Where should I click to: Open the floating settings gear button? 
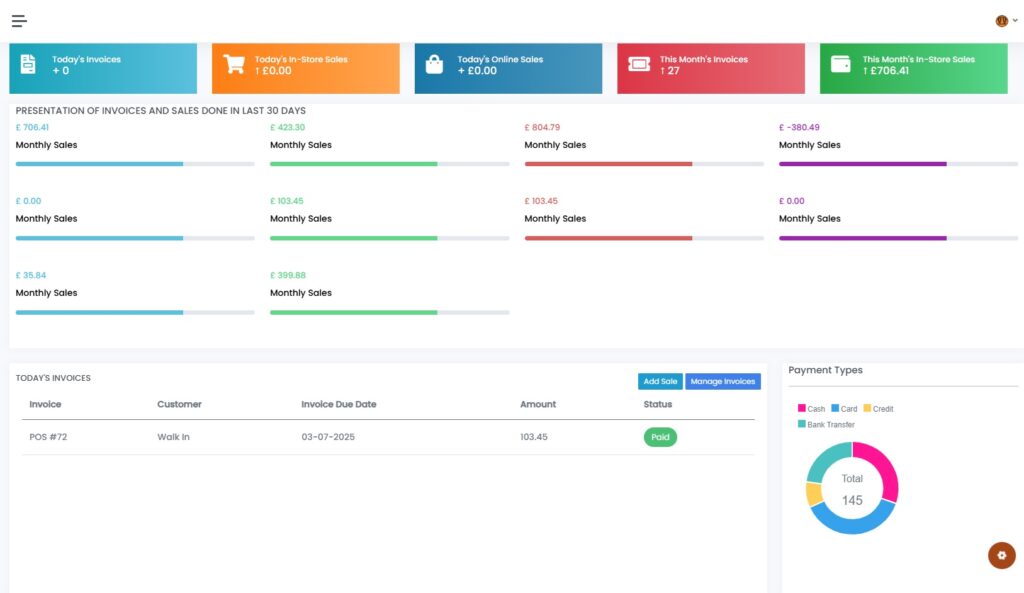pyautogui.click(x=1001, y=555)
